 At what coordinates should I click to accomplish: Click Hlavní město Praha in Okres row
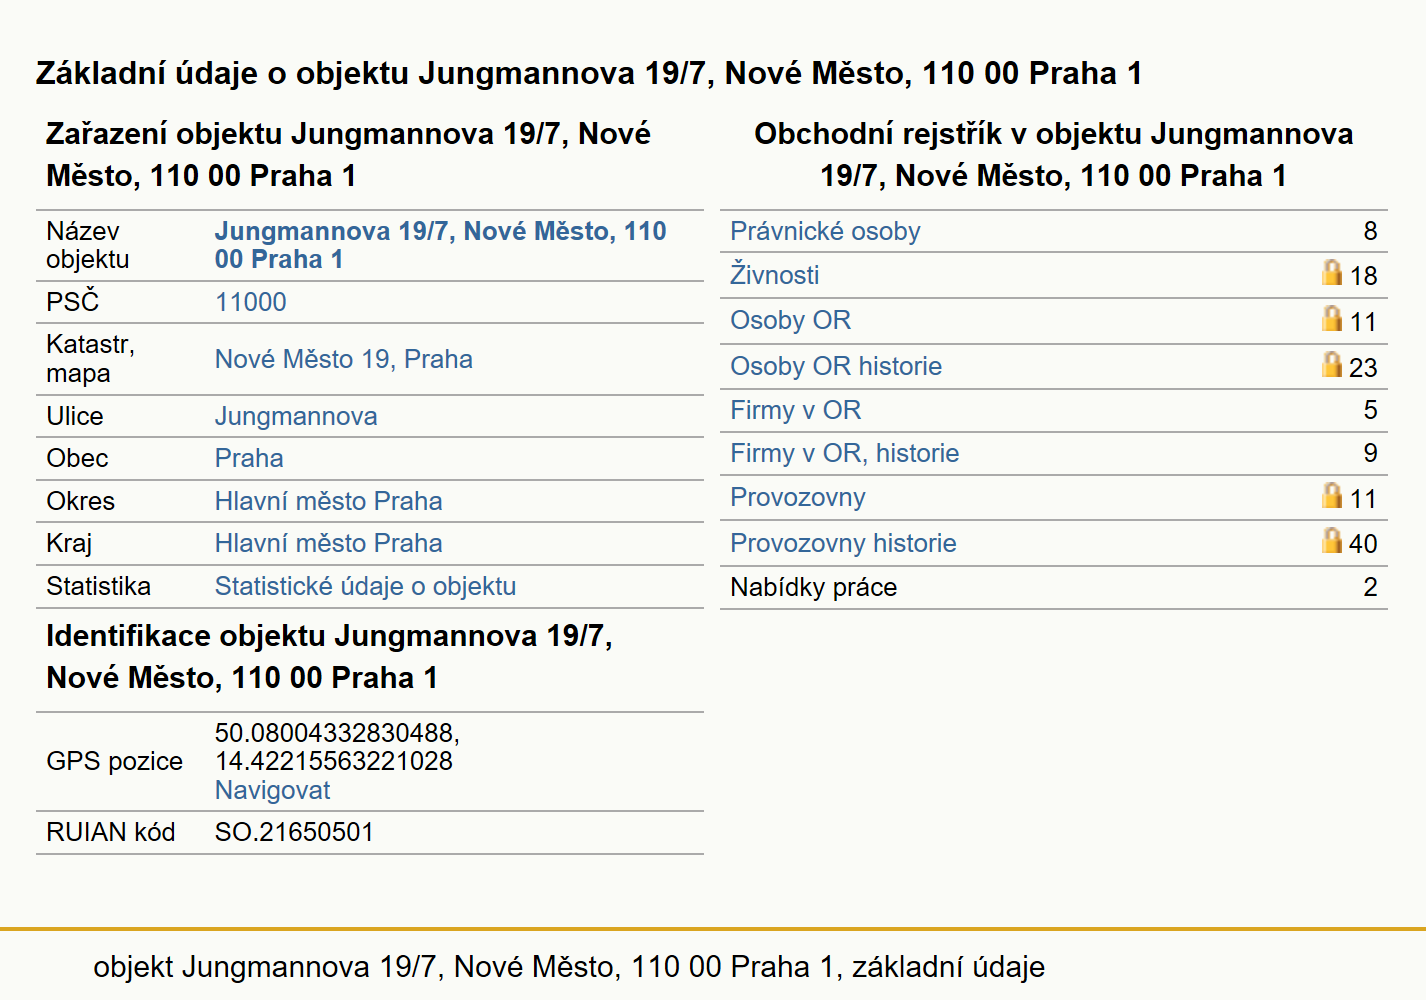328,501
